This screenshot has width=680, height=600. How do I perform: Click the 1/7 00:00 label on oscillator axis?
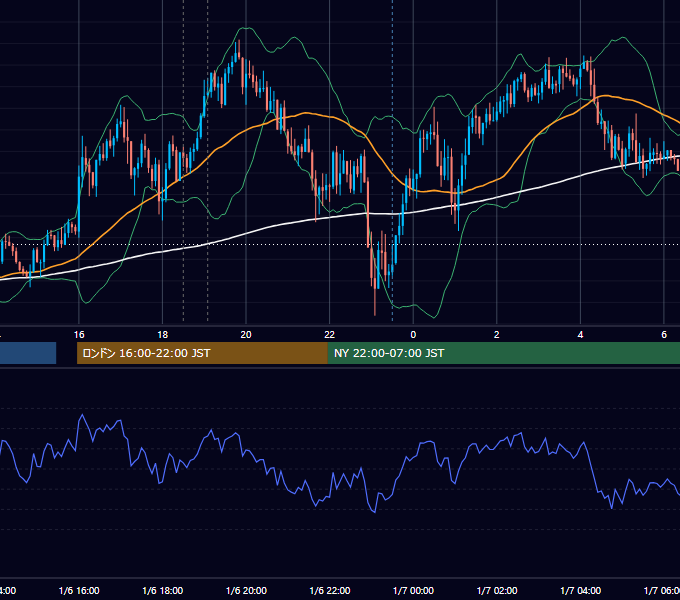click(413, 590)
